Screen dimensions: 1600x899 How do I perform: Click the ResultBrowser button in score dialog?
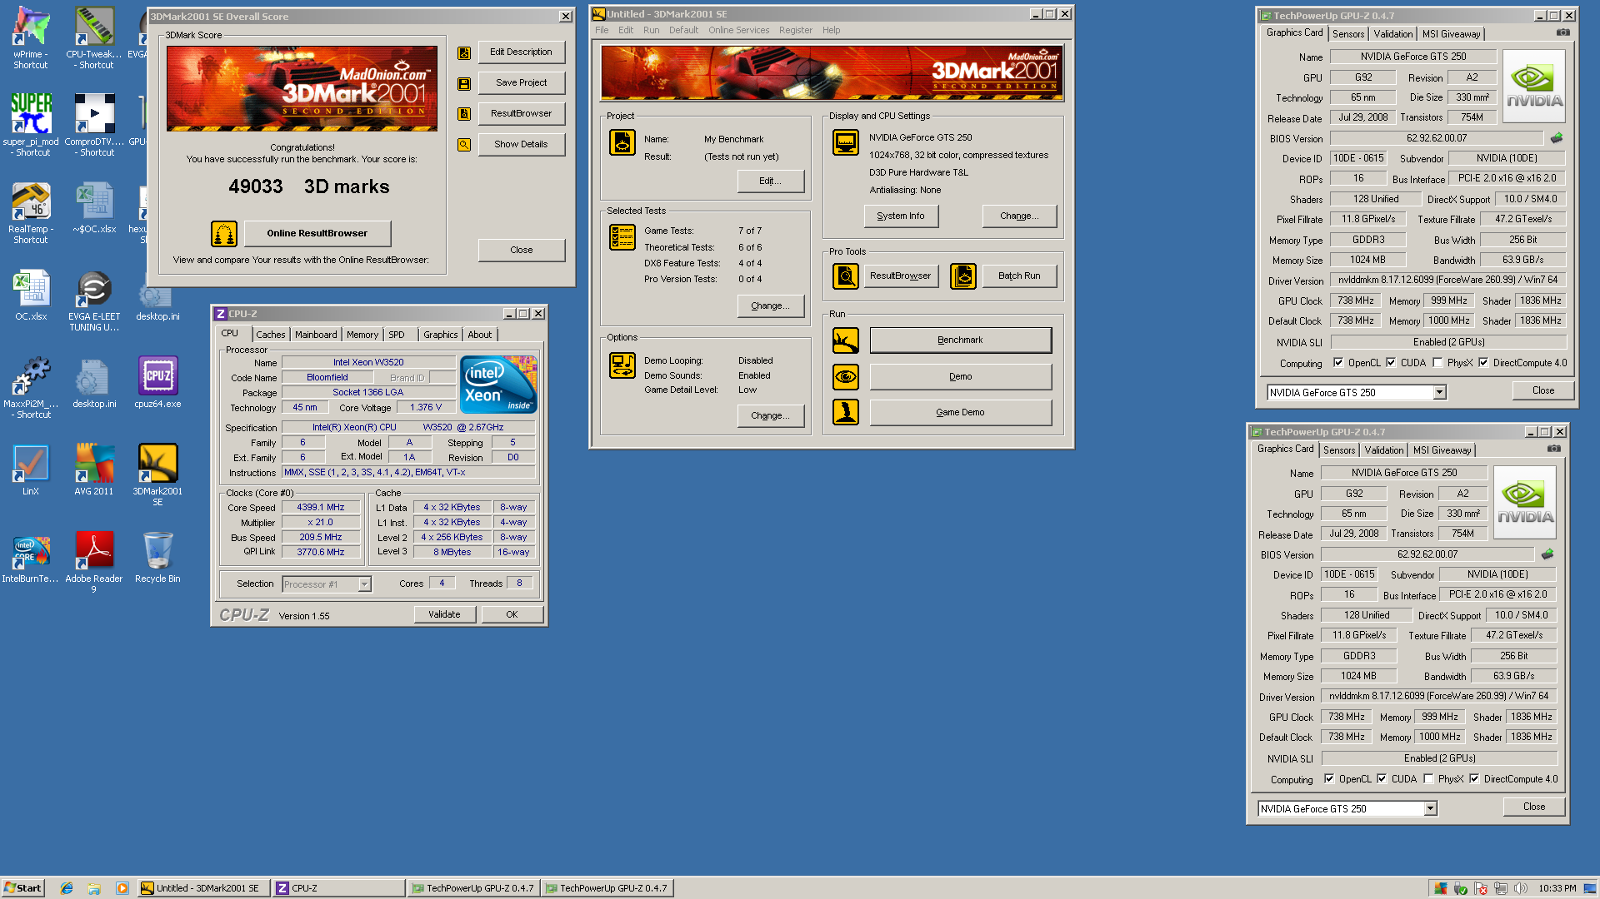(x=521, y=114)
